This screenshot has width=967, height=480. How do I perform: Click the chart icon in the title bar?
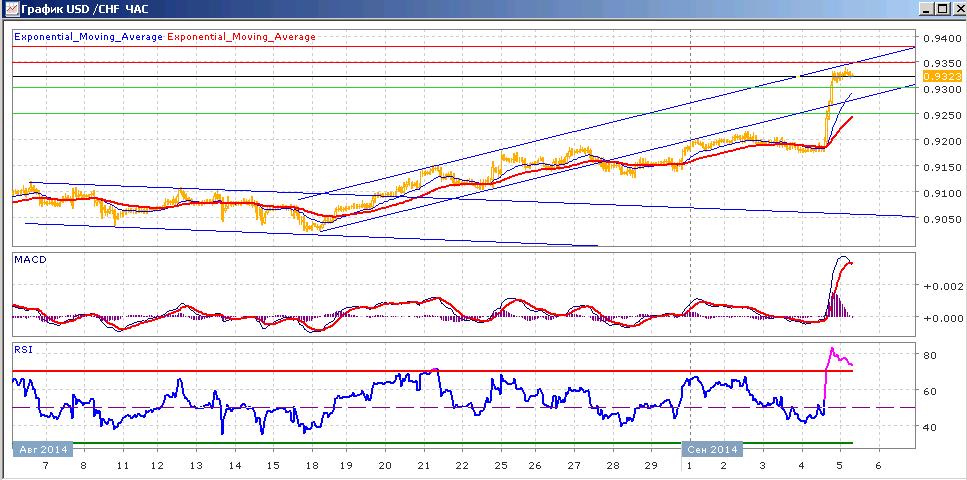[12, 9]
